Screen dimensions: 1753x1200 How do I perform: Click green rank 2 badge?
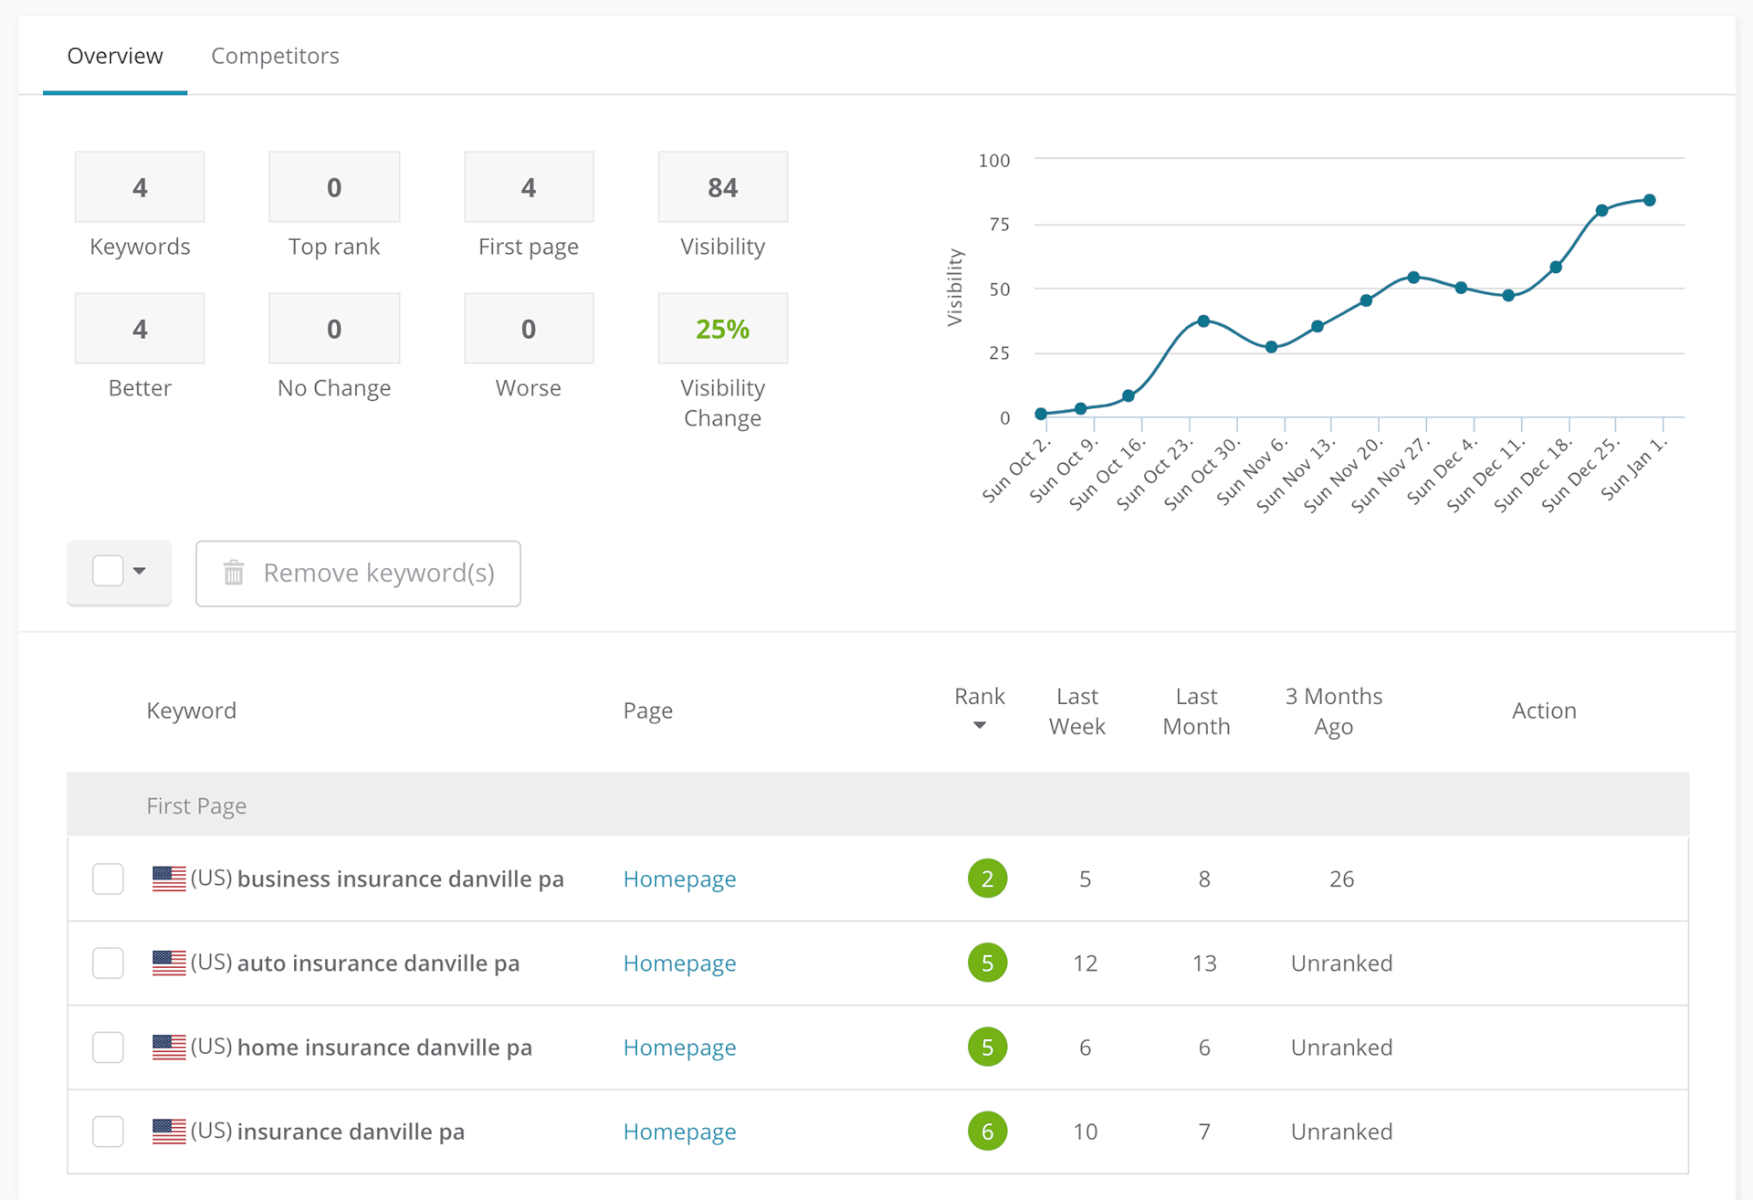pos(987,879)
